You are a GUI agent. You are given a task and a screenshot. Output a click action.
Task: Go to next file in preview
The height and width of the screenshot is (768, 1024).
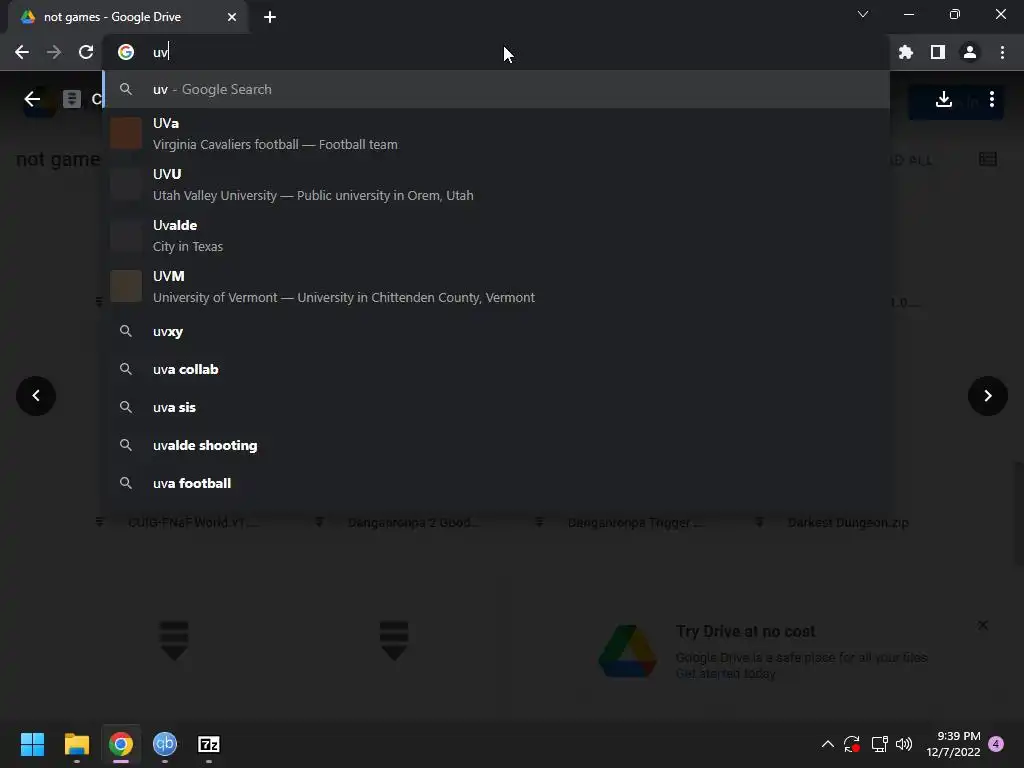coord(987,396)
